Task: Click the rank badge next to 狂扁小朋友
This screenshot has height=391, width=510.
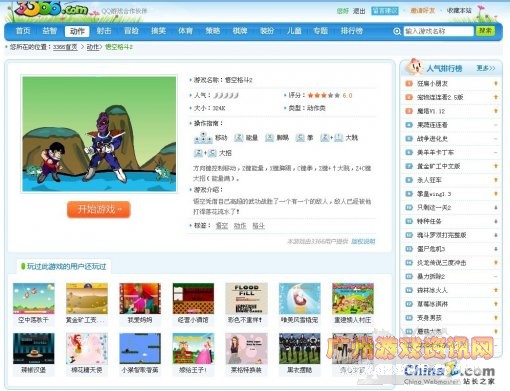Action: [x=409, y=83]
